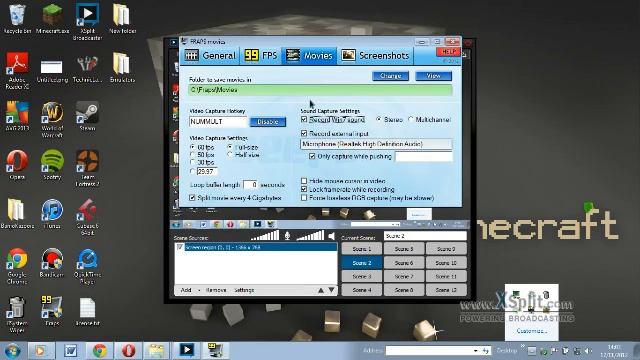Viewport: 640px width, 360px height.
Task: Move the selected source down with the arrow
Action: tap(331, 290)
